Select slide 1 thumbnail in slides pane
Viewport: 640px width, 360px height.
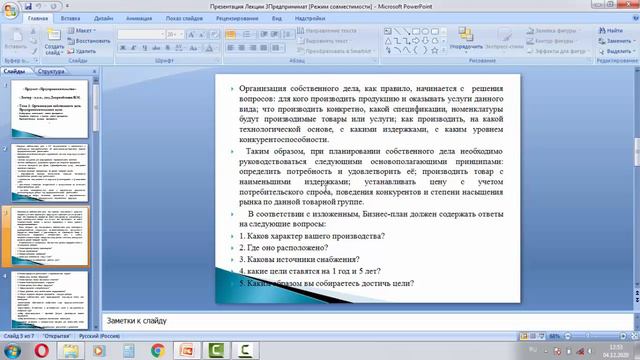coord(49,109)
